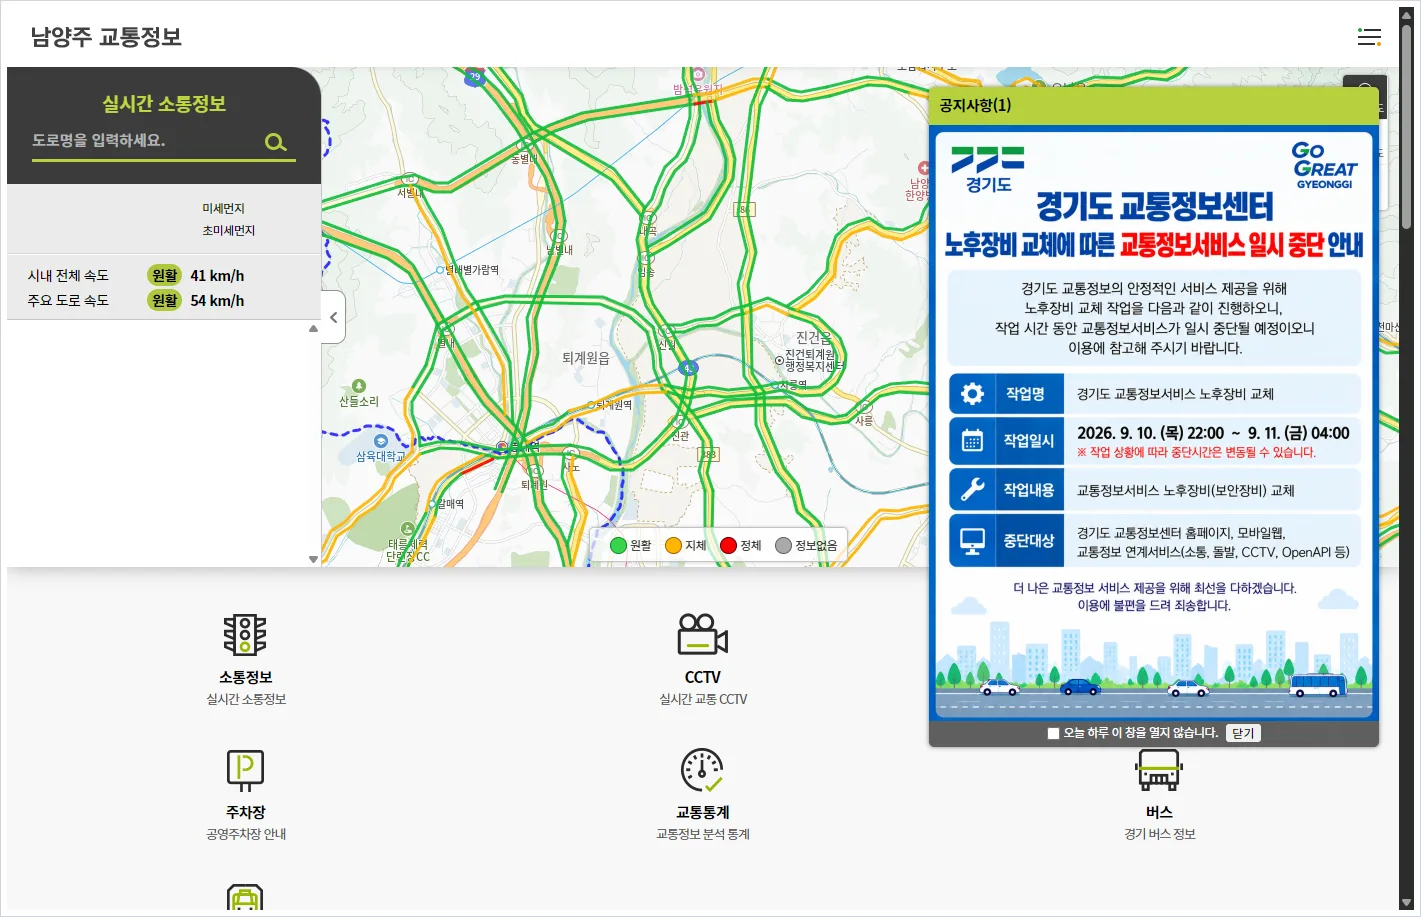Open the 교통통계 menu link
This screenshot has width=1421, height=917.
[703, 812]
